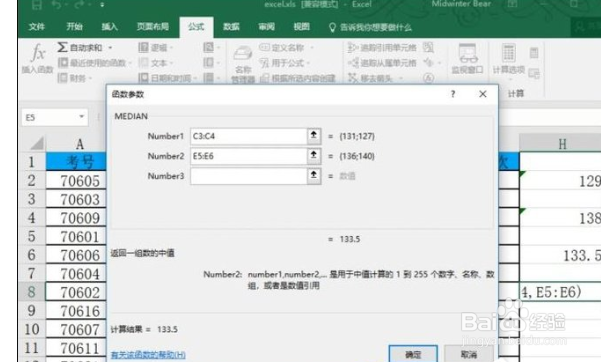Screen dimensions: 601x362
Task: Select the Formulas tab
Action: point(196,27)
